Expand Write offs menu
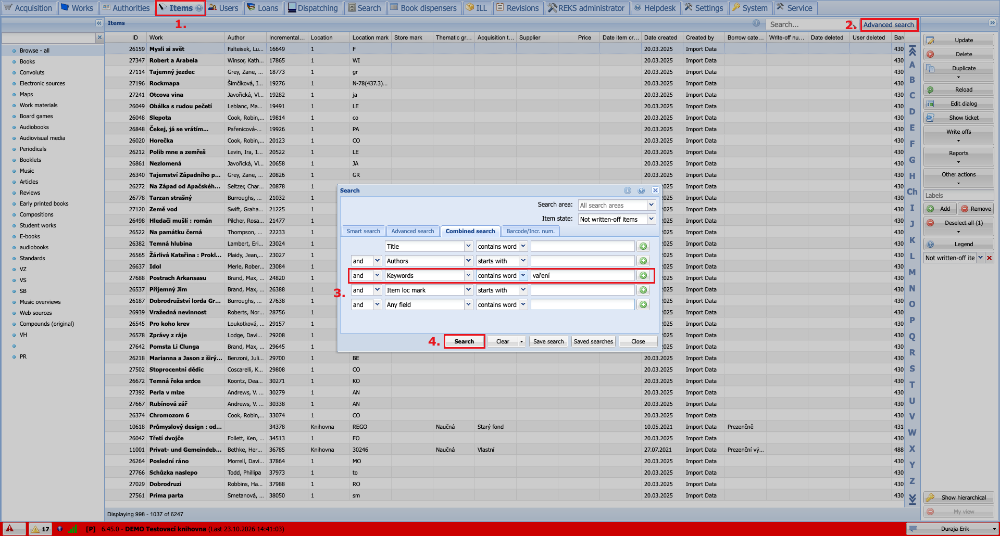The height and width of the screenshot is (536, 1000). pyautogui.click(x=959, y=135)
